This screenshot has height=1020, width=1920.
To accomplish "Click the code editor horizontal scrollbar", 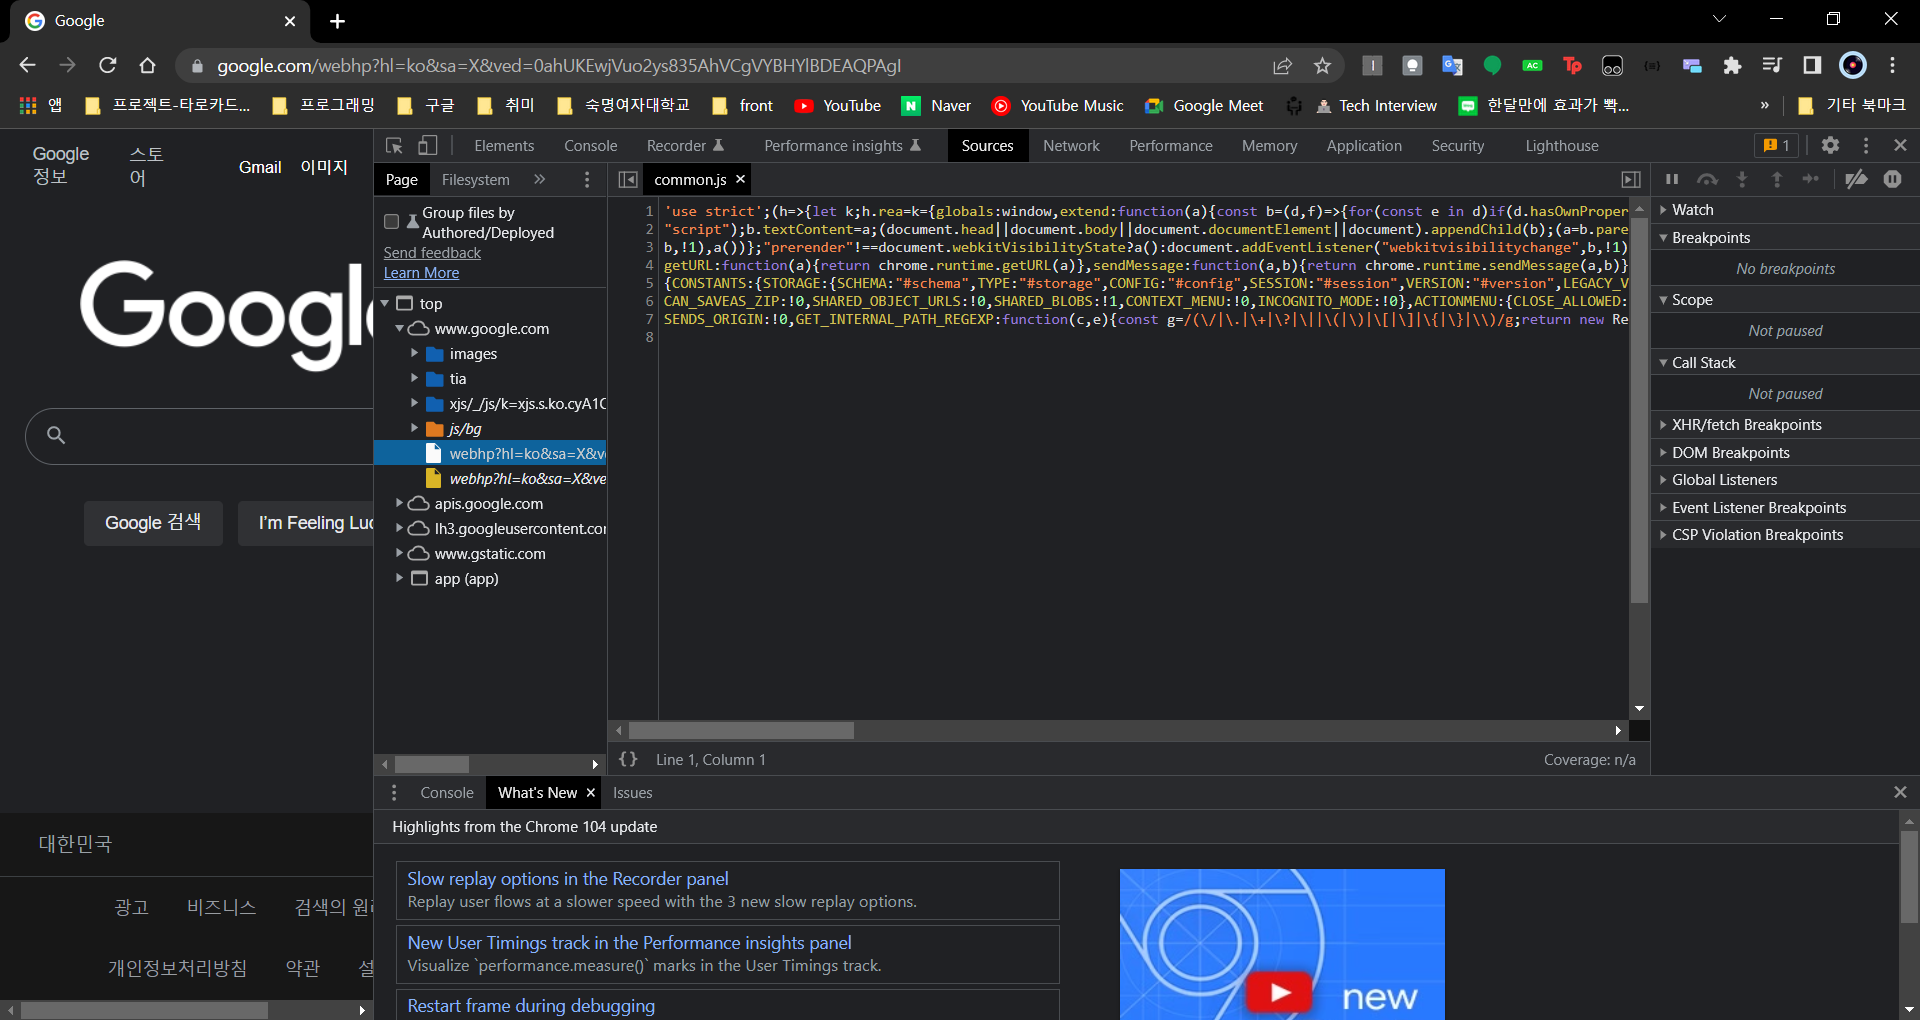I will point(741,731).
